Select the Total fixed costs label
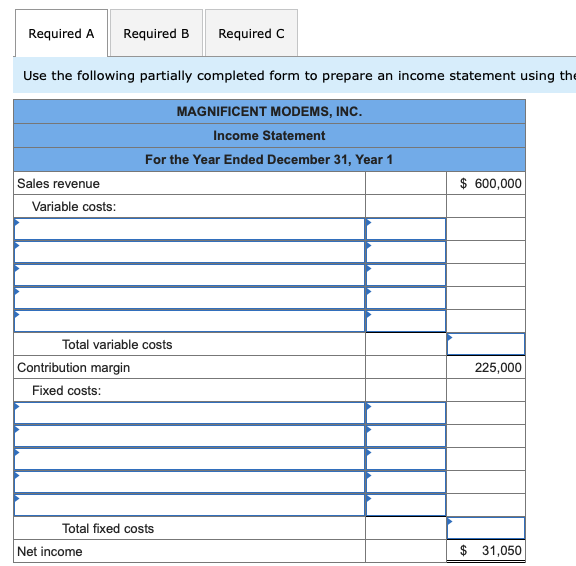This screenshot has width=576, height=566. [108, 529]
